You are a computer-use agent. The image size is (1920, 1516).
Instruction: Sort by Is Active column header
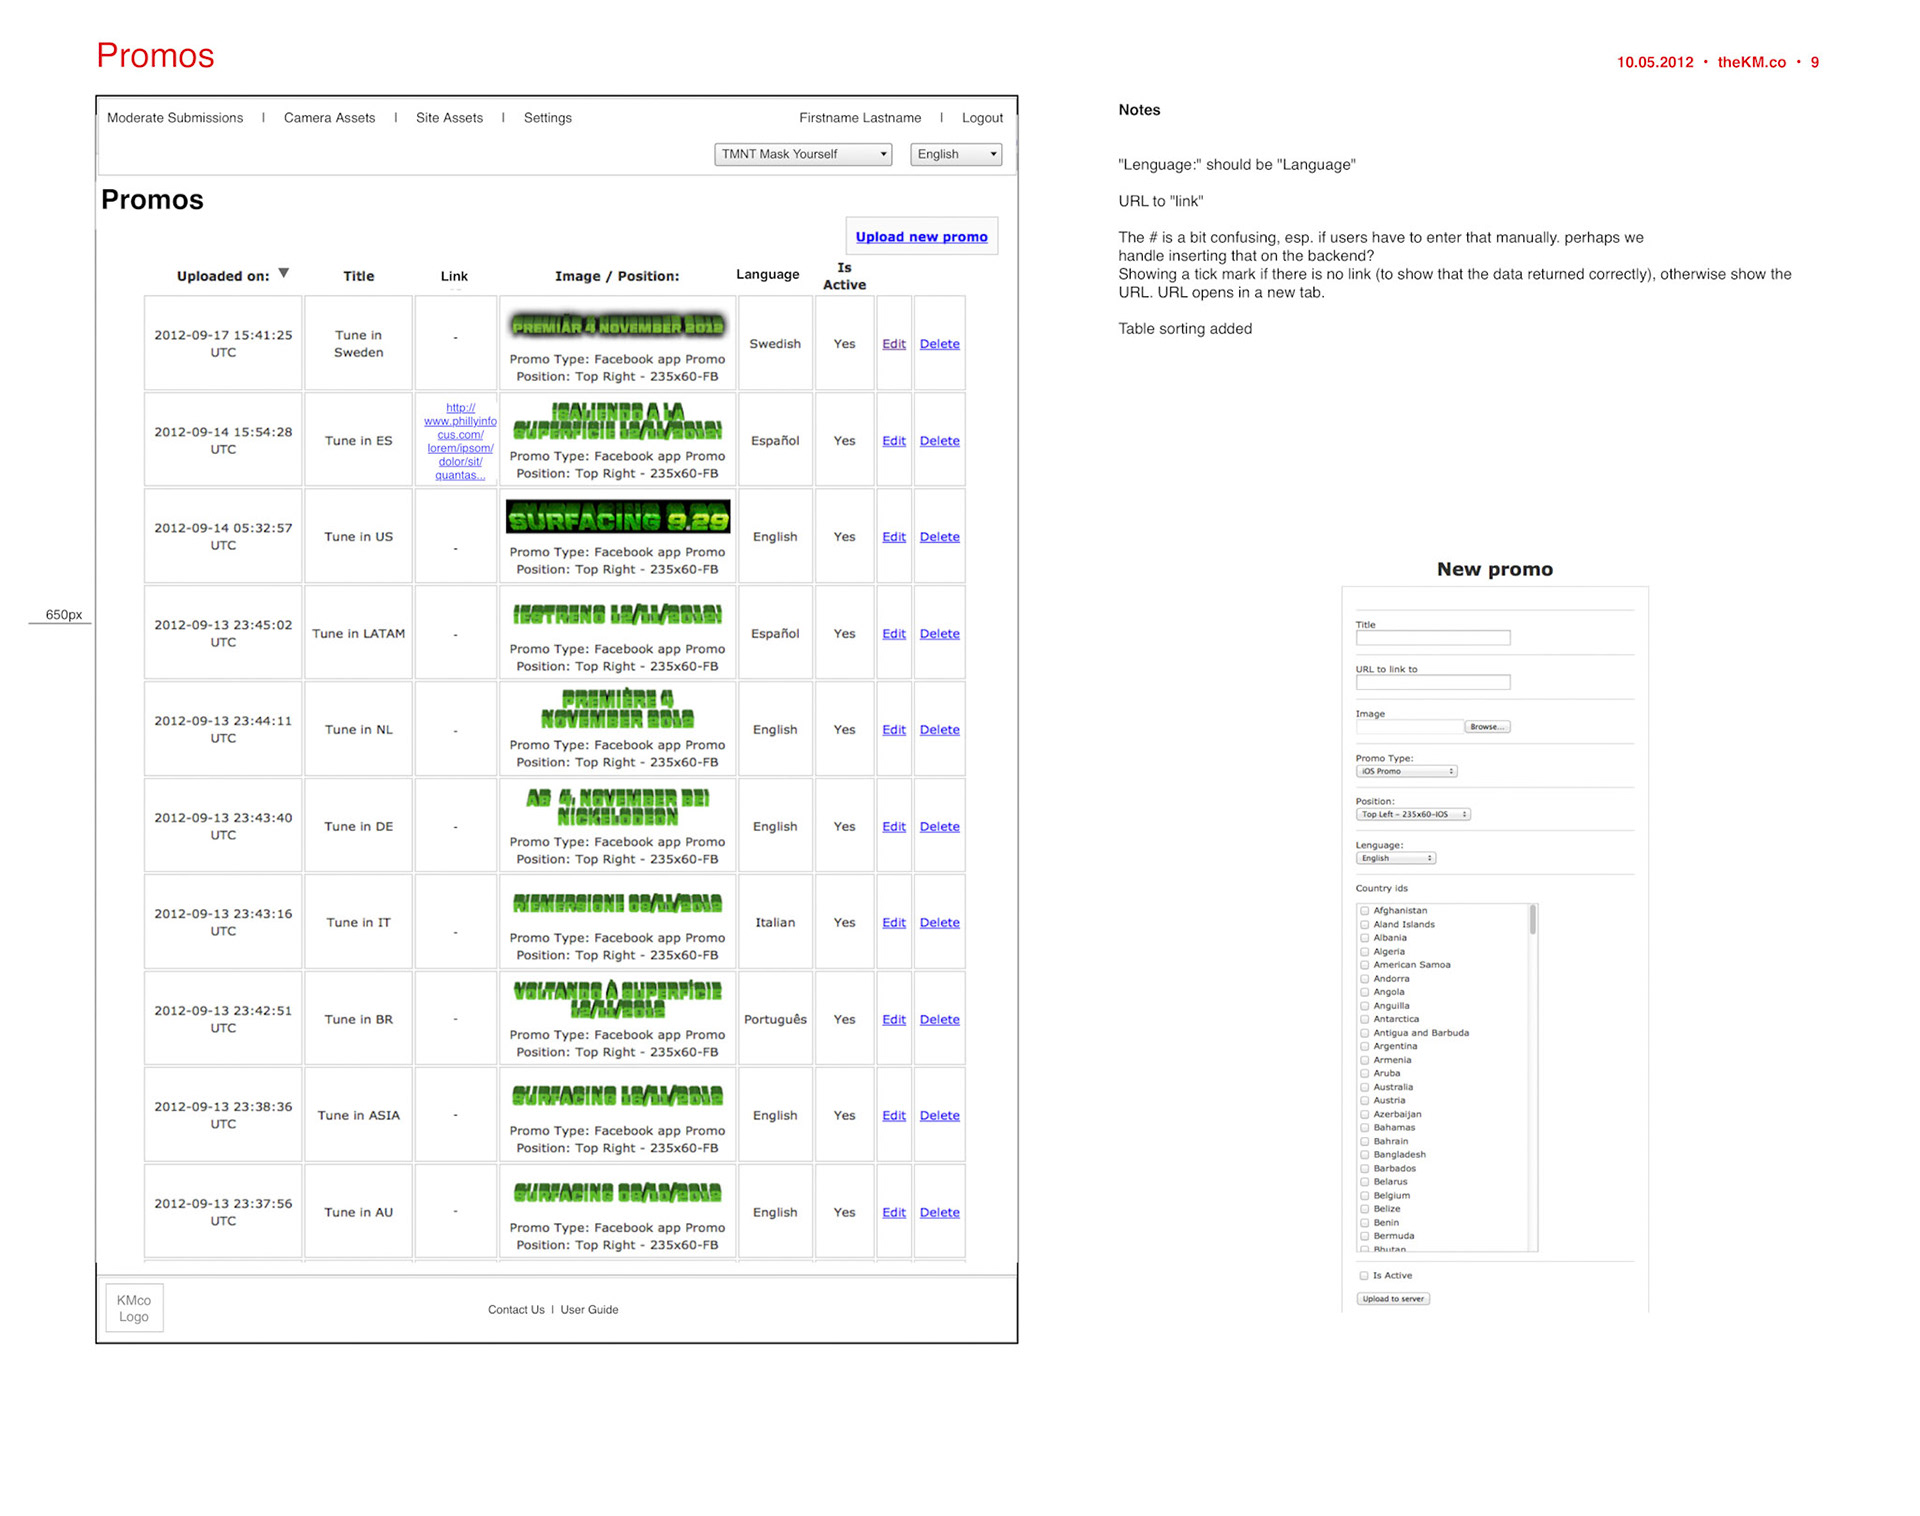[844, 276]
